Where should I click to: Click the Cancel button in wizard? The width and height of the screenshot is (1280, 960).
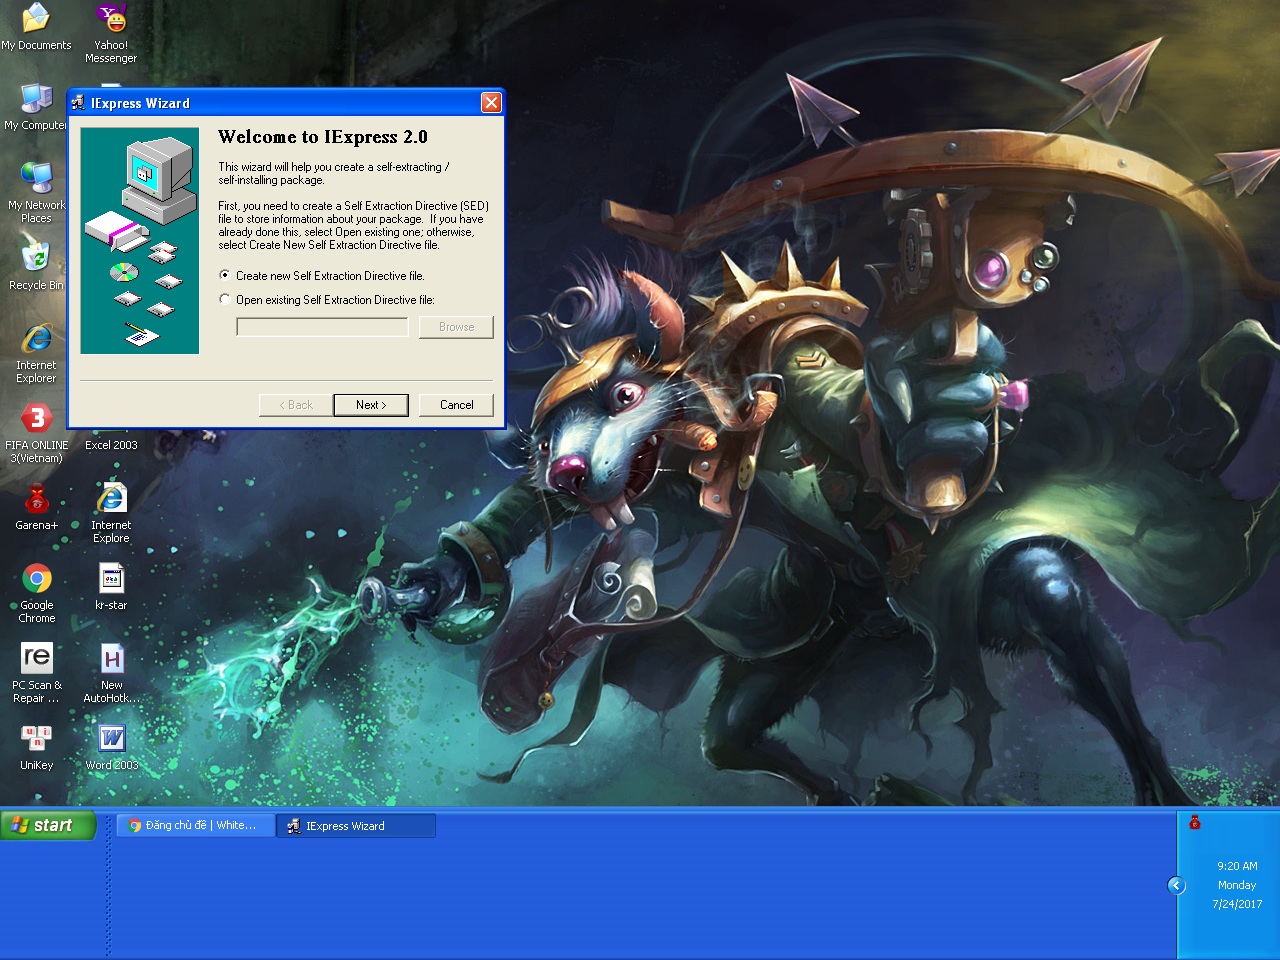click(456, 405)
